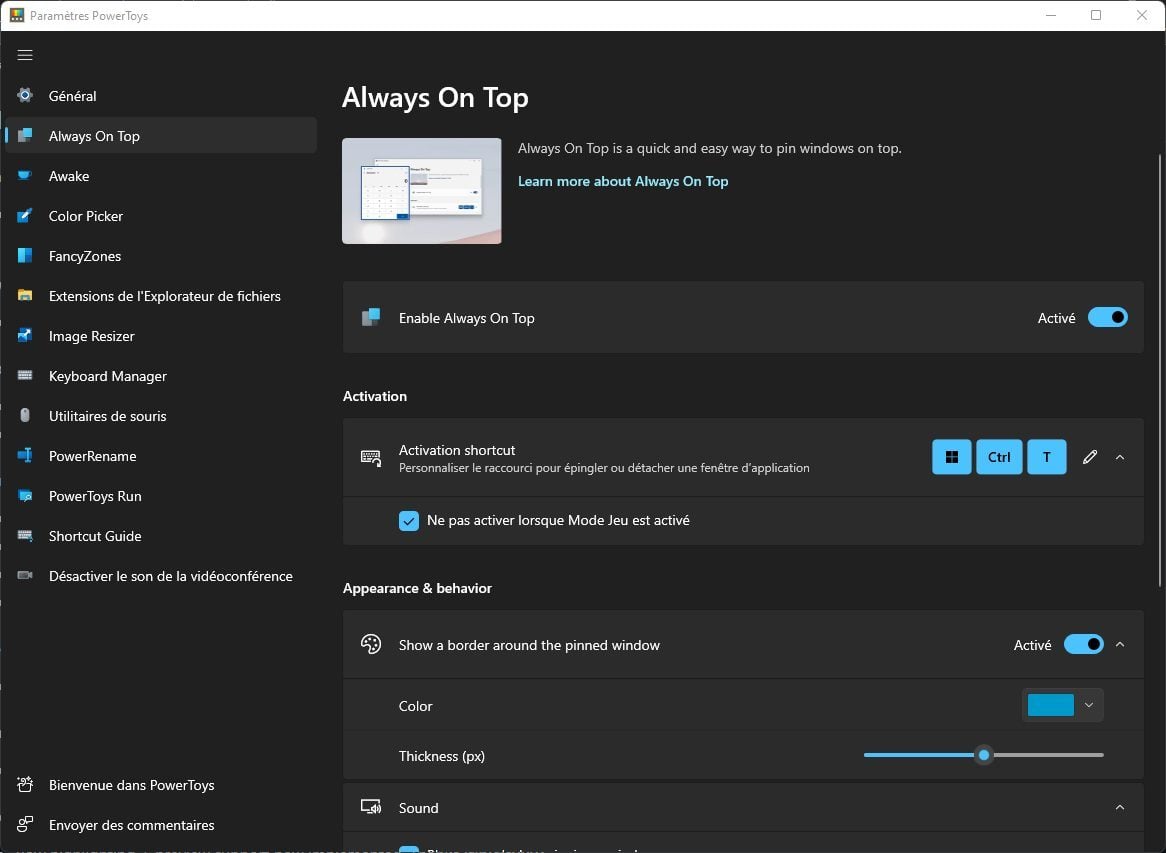Screen dimensions: 1166x853
Task: Click the PowerRename icon
Action: [x=25, y=455]
